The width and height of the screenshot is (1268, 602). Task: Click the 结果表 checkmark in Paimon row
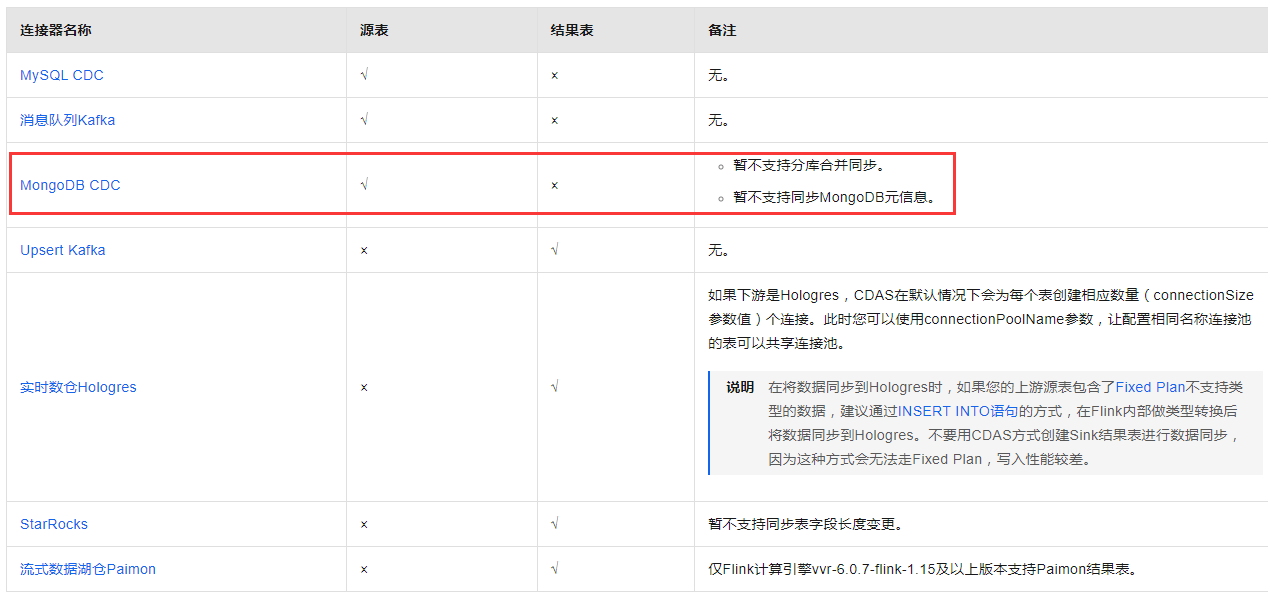554,568
